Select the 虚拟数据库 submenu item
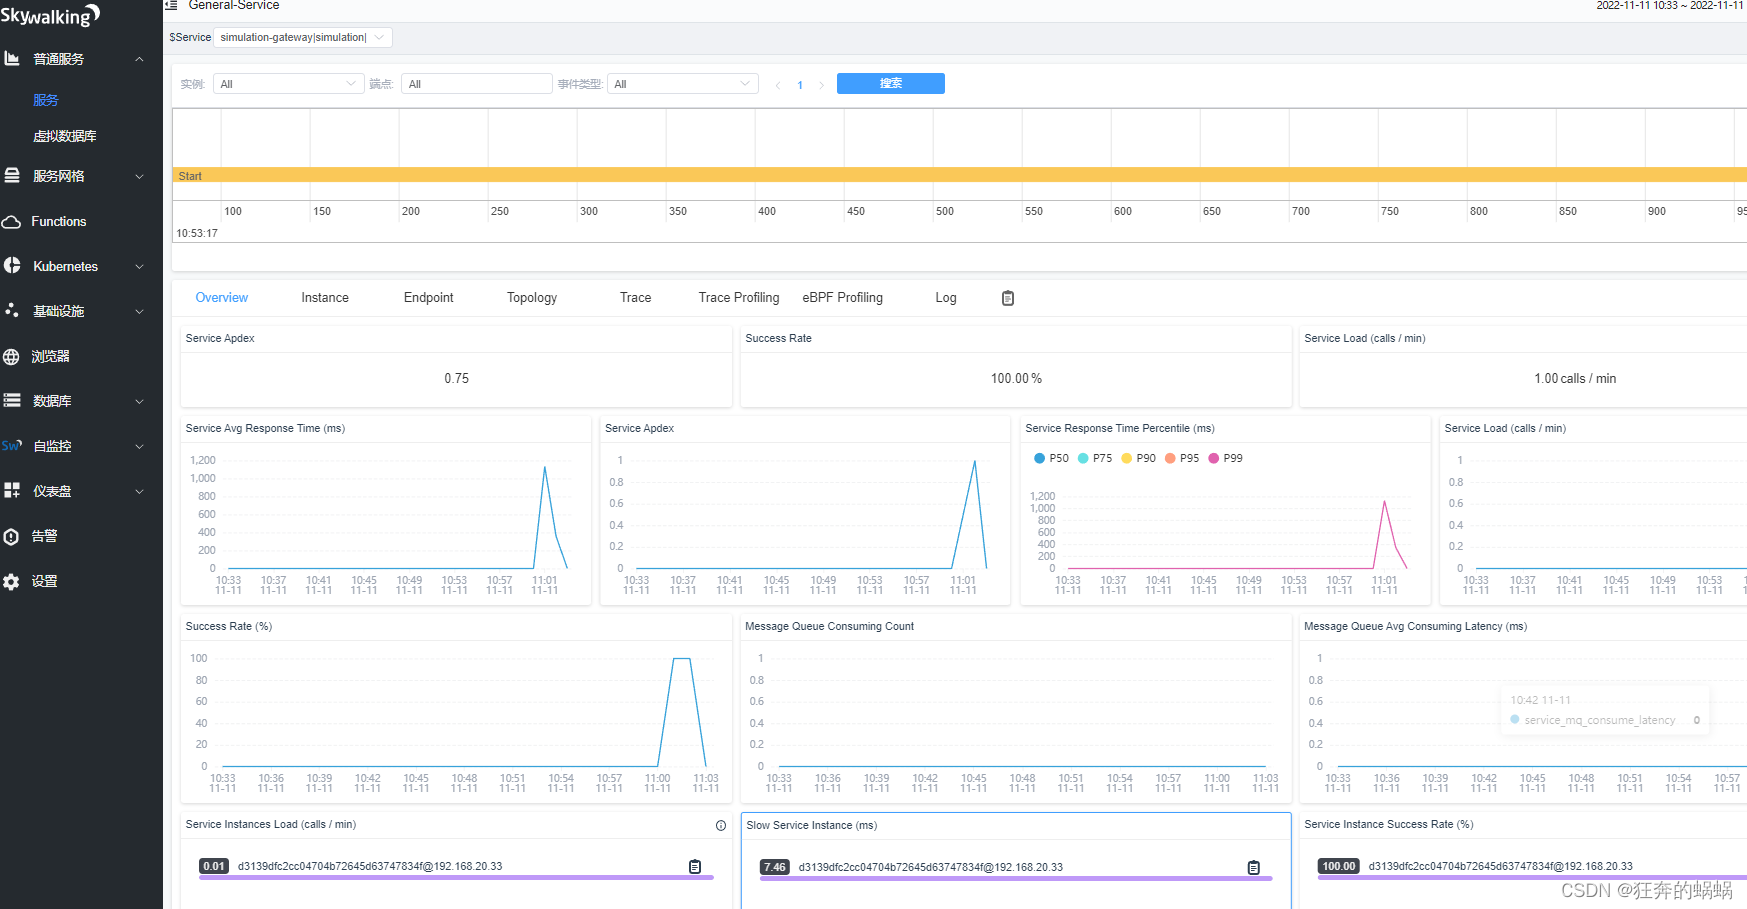The width and height of the screenshot is (1747, 909). click(x=65, y=136)
